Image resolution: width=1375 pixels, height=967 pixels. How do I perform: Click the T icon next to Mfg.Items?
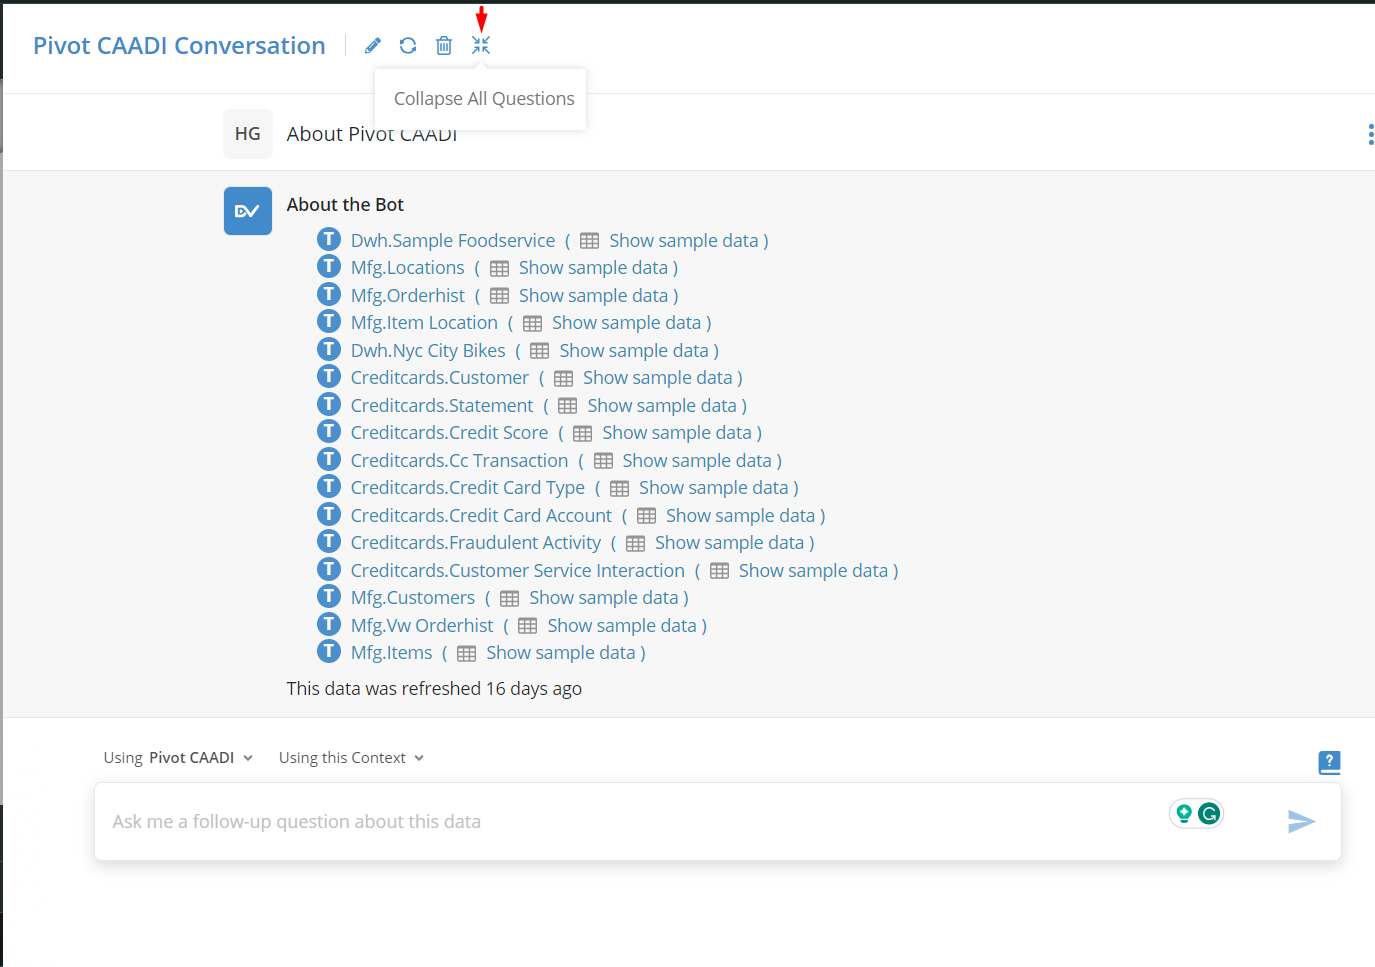[329, 651]
